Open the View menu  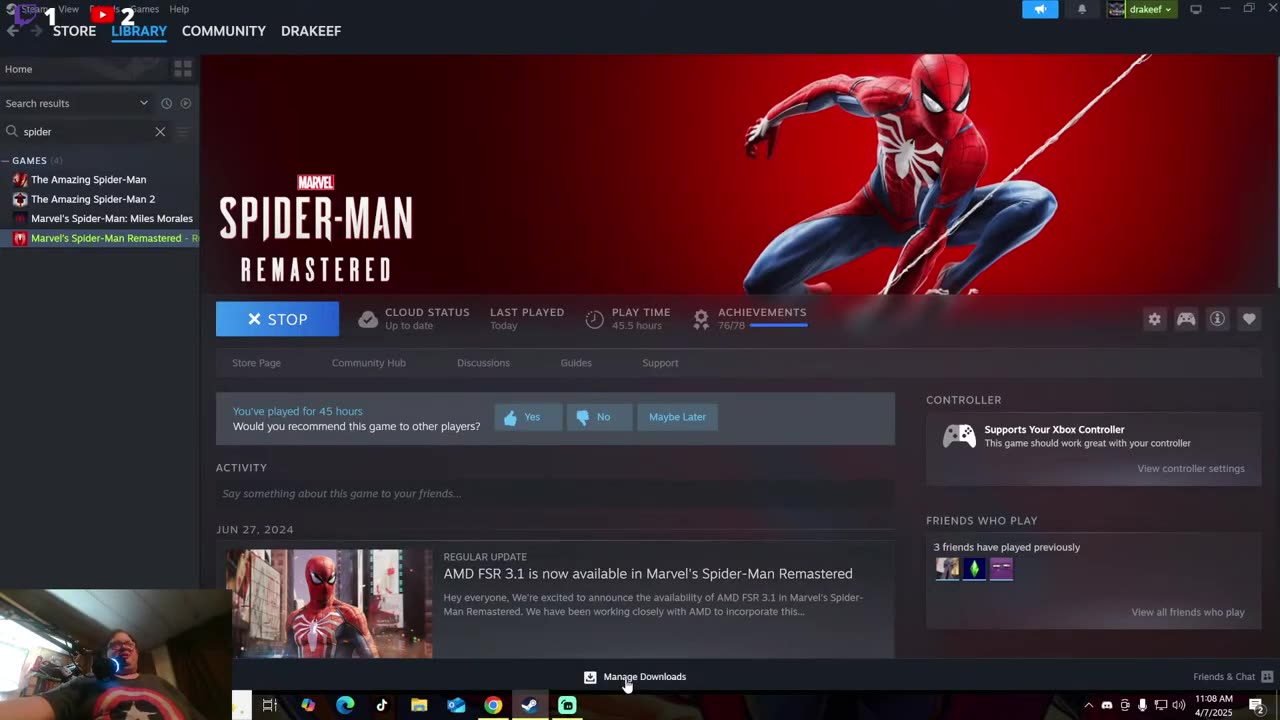[x=68, y=9]
